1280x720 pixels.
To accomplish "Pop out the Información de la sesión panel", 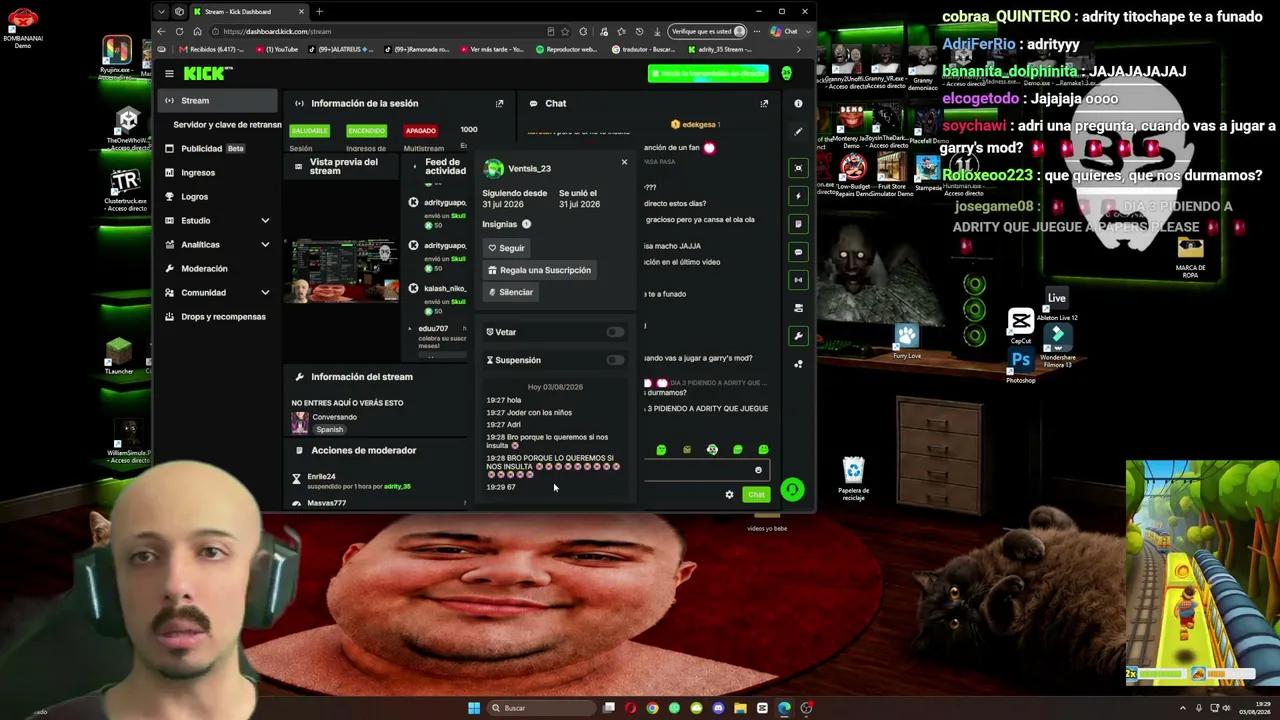I will coord(499,103).
